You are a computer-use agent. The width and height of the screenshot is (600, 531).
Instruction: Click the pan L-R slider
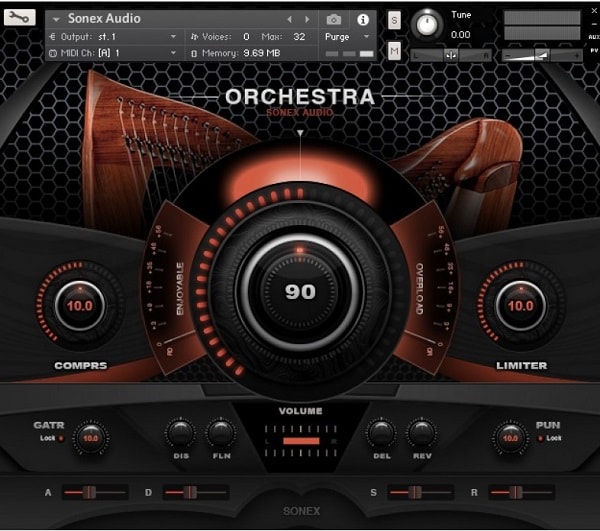coord(451,55)
